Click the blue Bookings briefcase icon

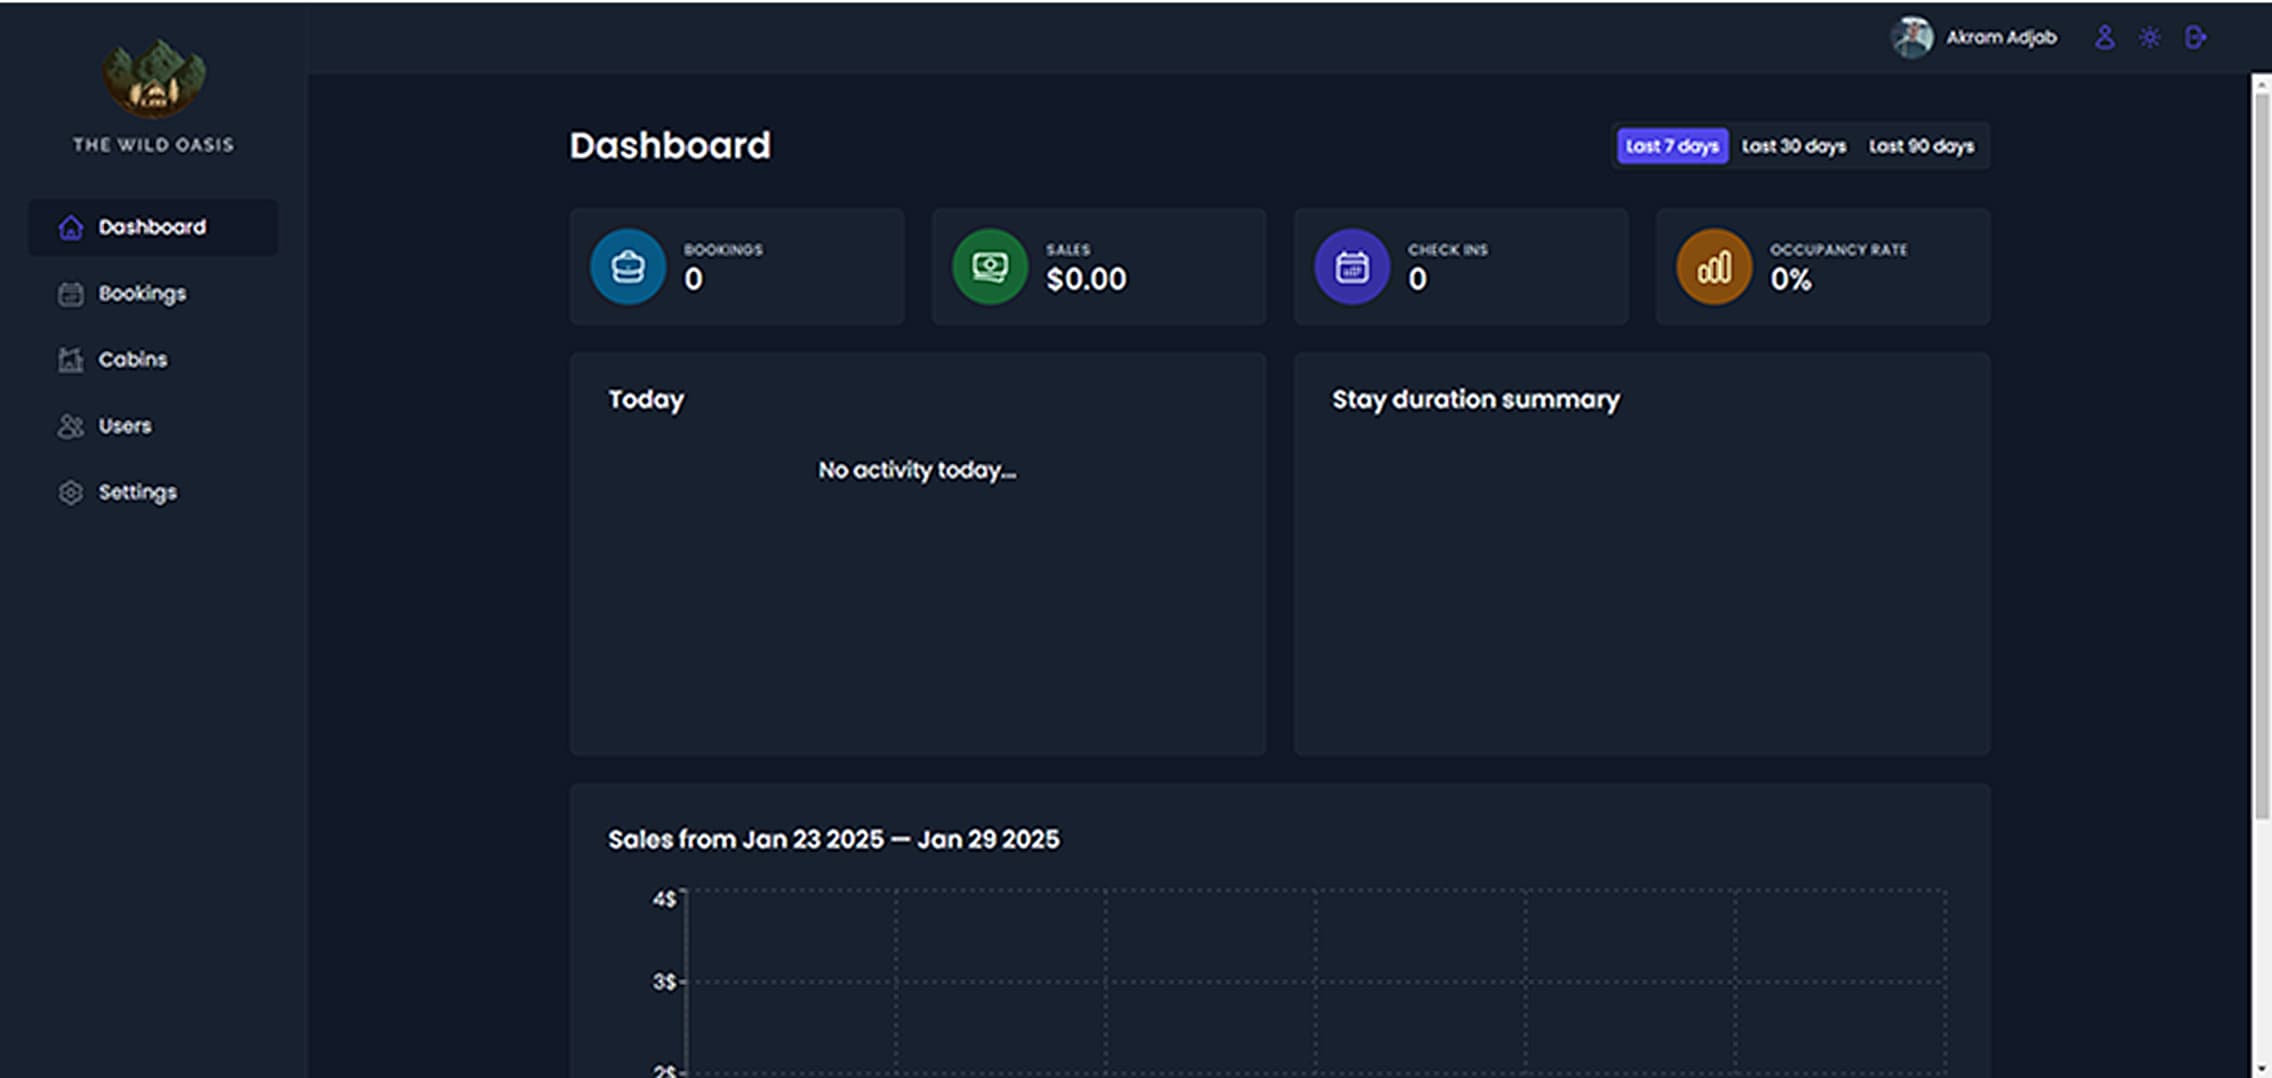[628, 267]
